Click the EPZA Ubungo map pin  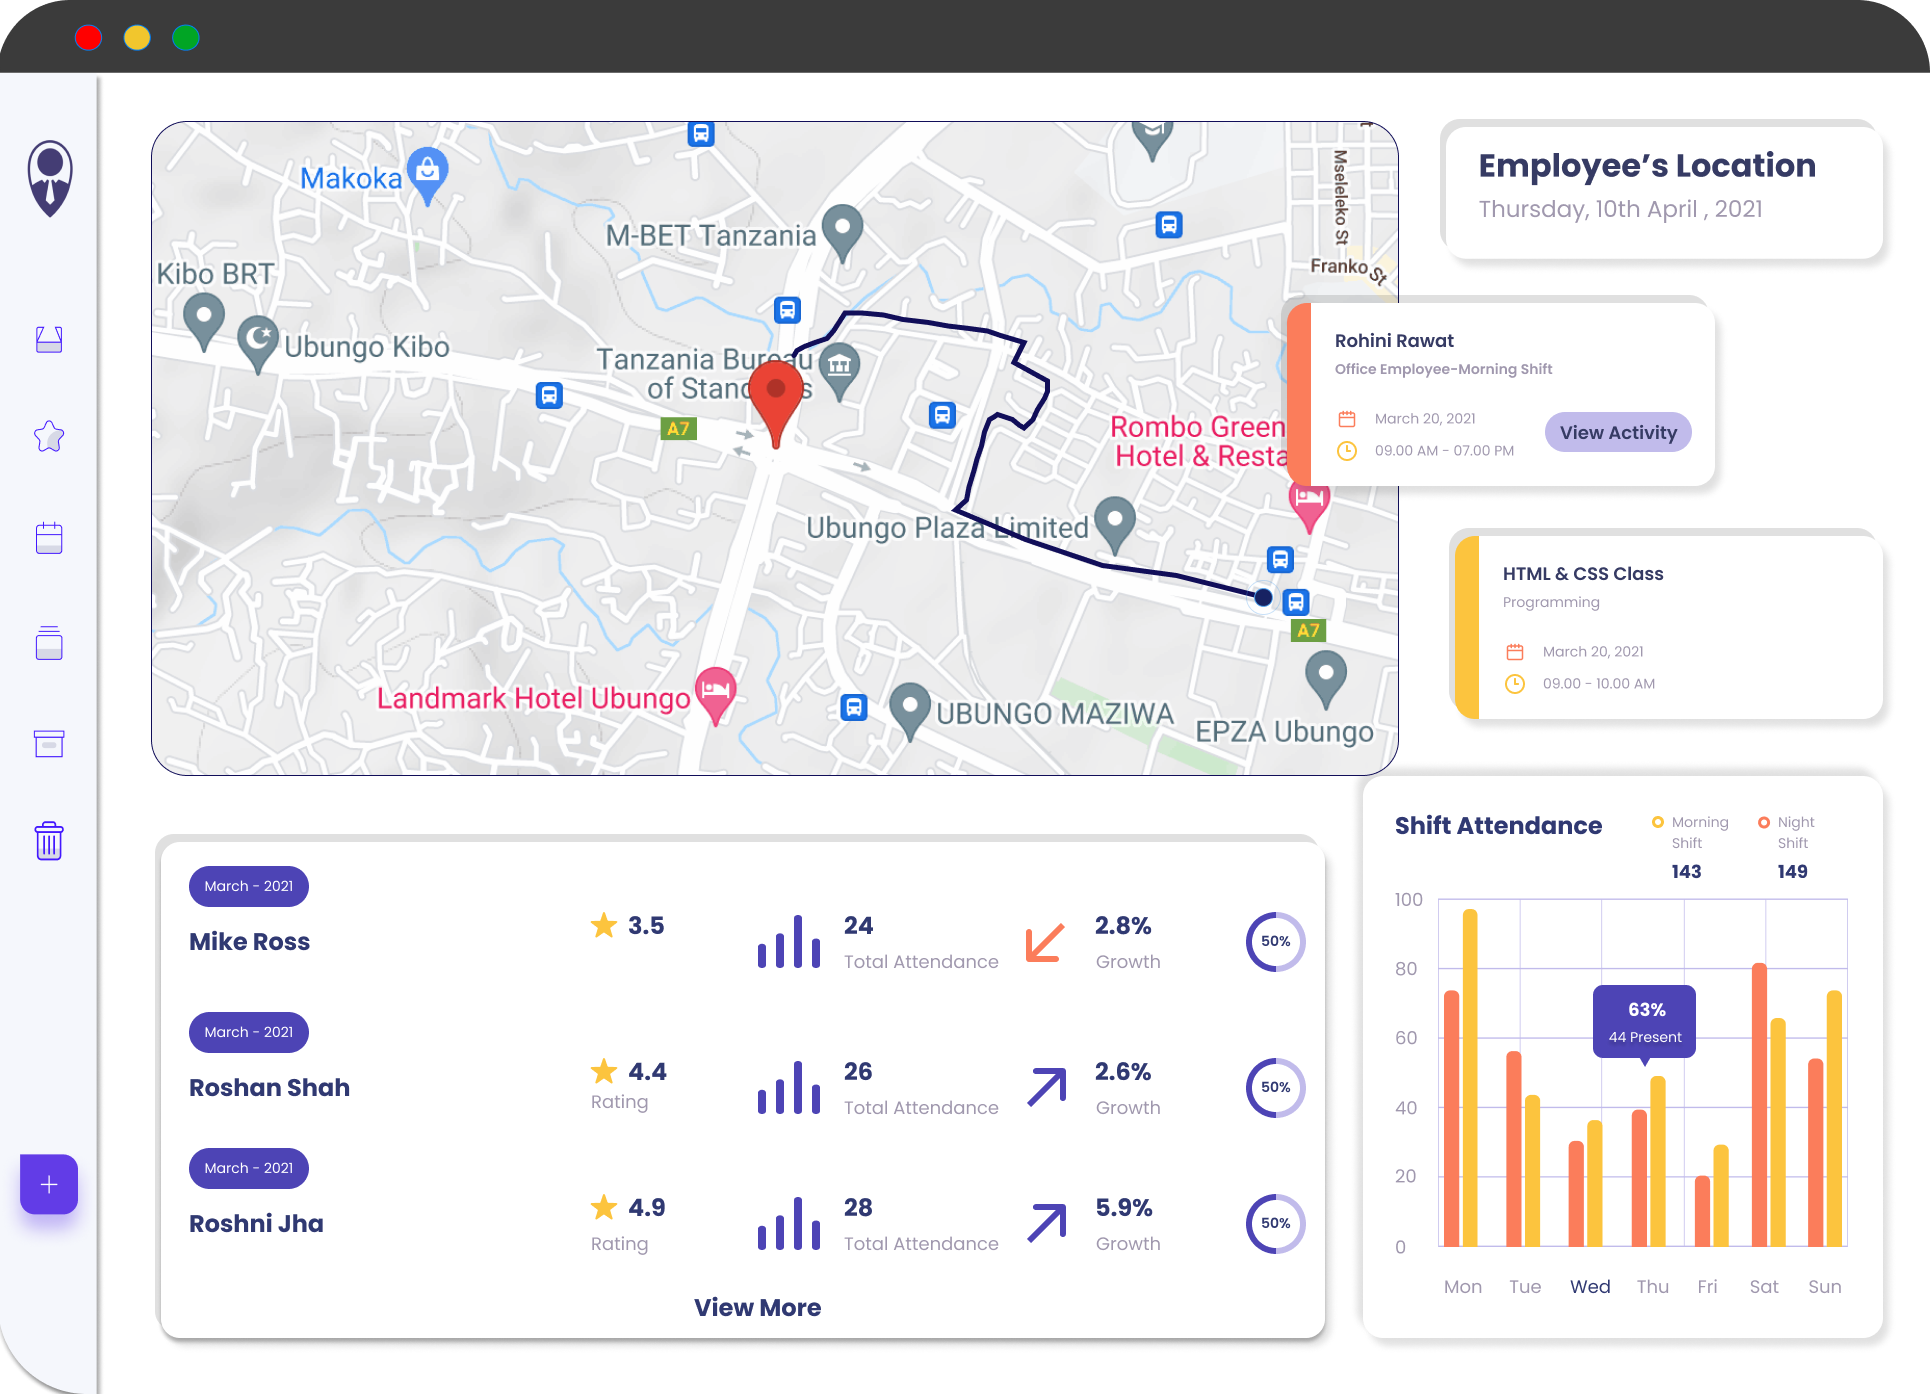click(1326, 679)
